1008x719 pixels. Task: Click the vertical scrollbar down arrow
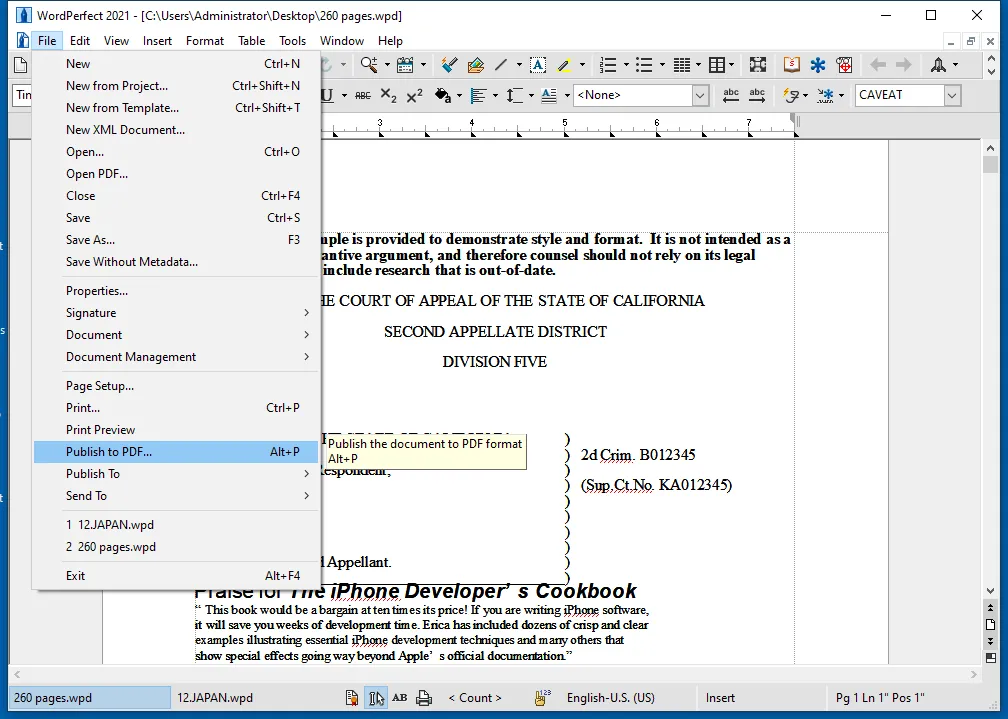point(990,591)
